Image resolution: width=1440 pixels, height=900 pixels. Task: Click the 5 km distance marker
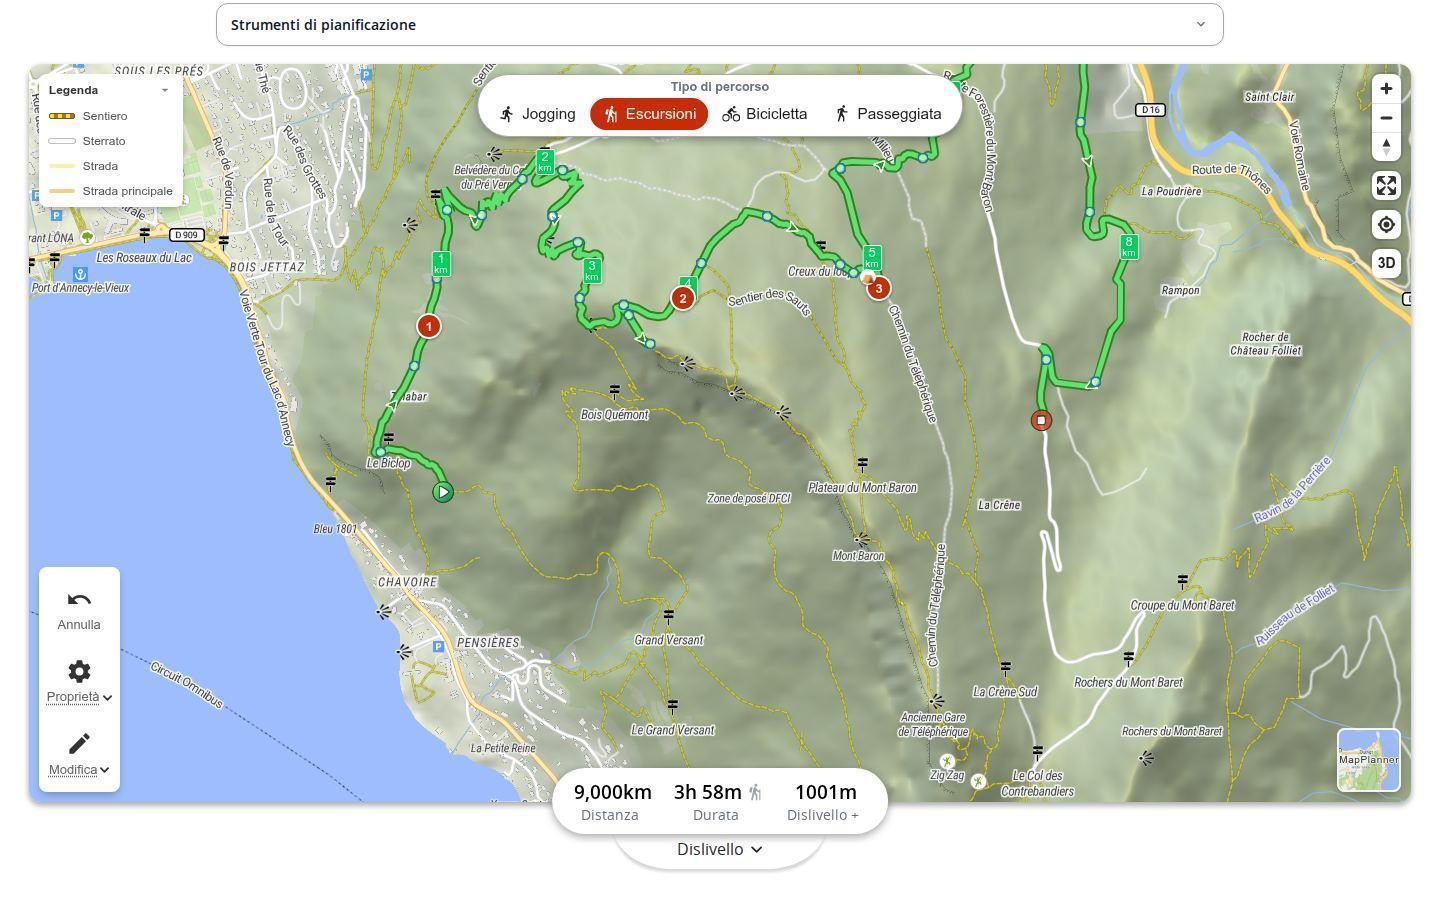tap(872, 258)
